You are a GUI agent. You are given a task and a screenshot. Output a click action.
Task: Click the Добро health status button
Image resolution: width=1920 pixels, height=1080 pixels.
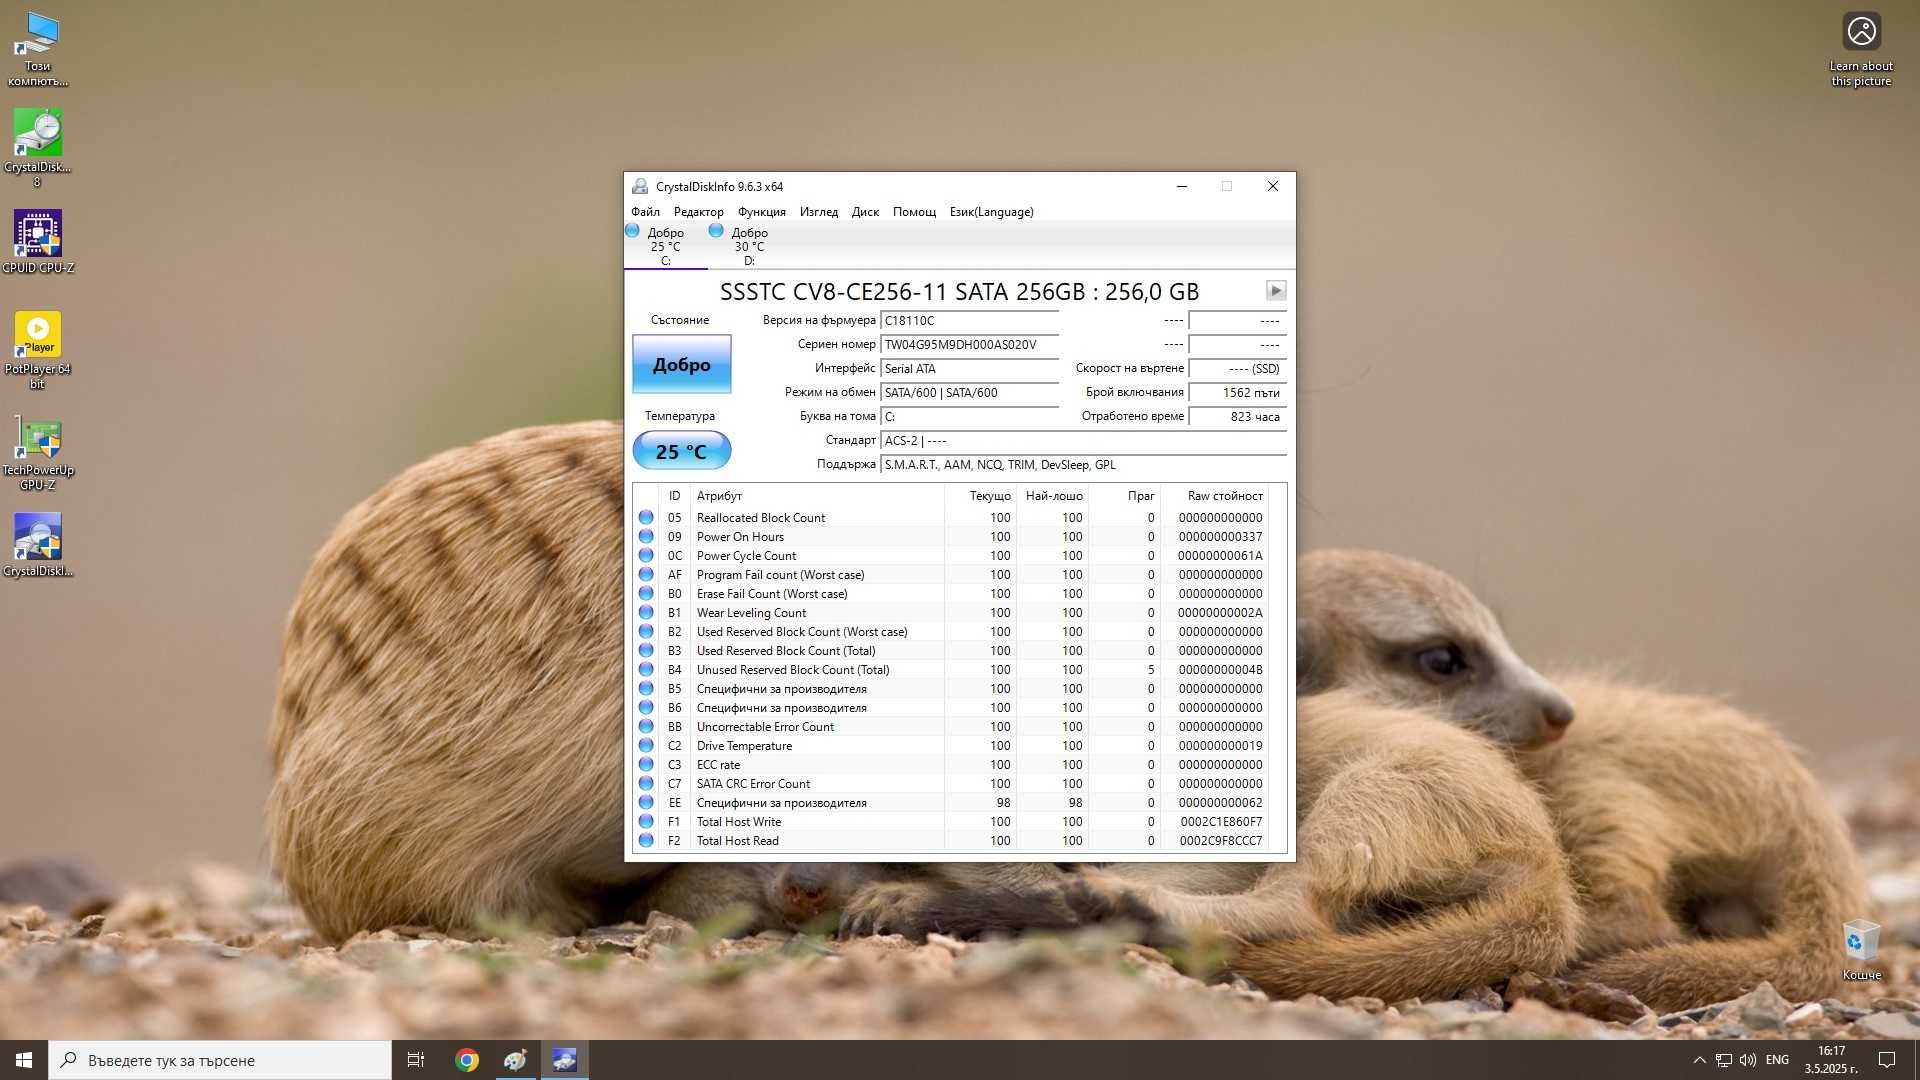tap(681, 364)
